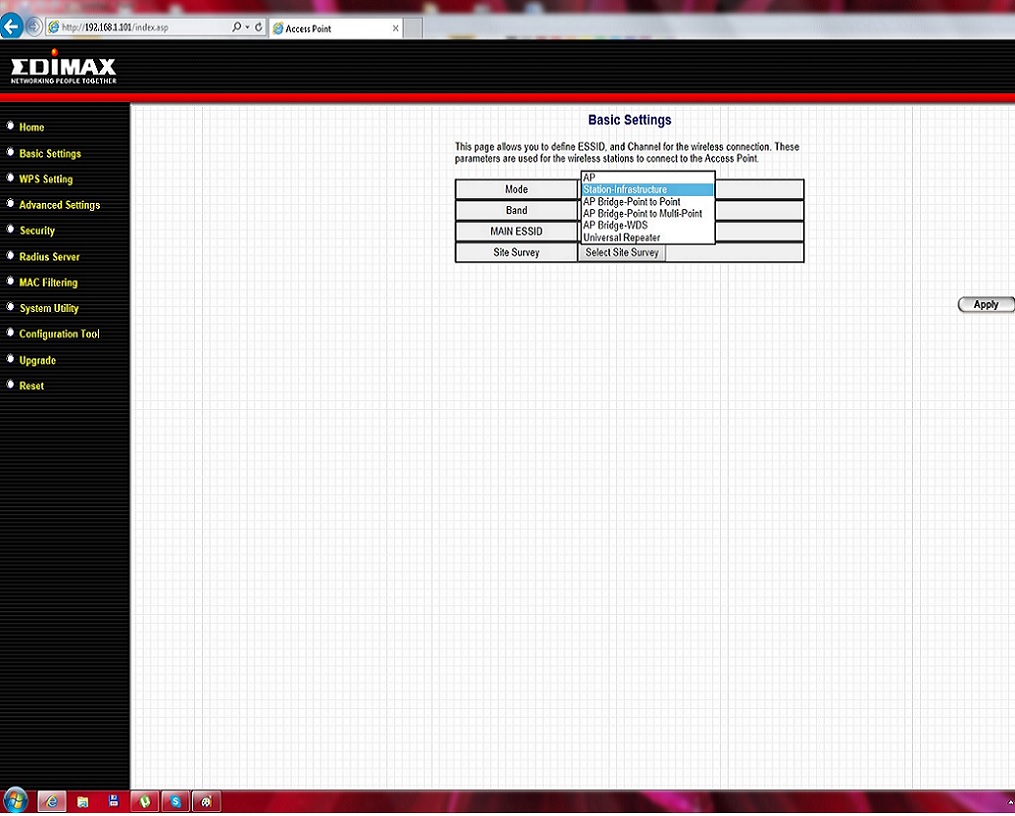Open the Basic Settings menu item
Screen dimensions: 1015x816
pos(50,154)
